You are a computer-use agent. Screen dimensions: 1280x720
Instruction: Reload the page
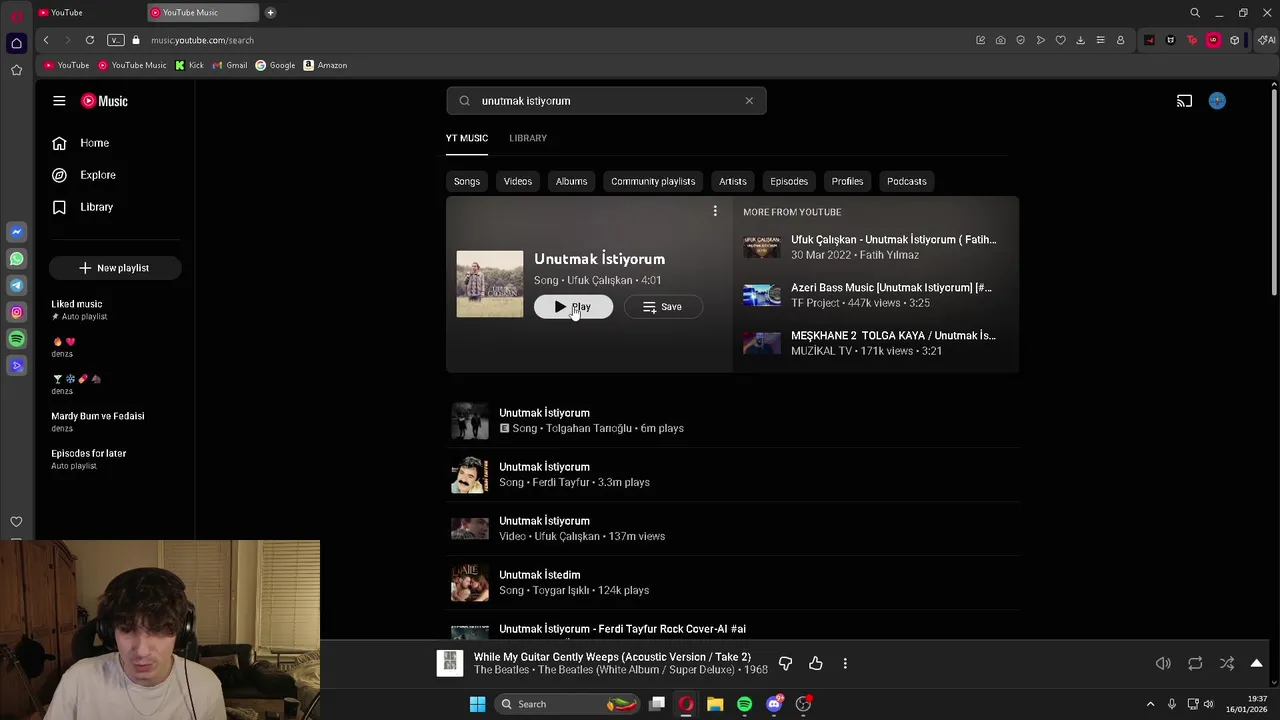(x=90, y=40)
